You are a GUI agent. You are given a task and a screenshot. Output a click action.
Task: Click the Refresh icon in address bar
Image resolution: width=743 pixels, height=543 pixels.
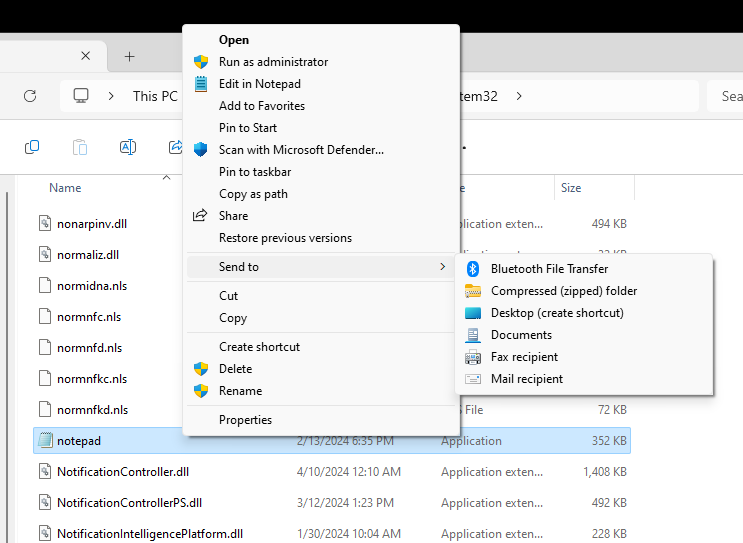[x=30, y=96]
